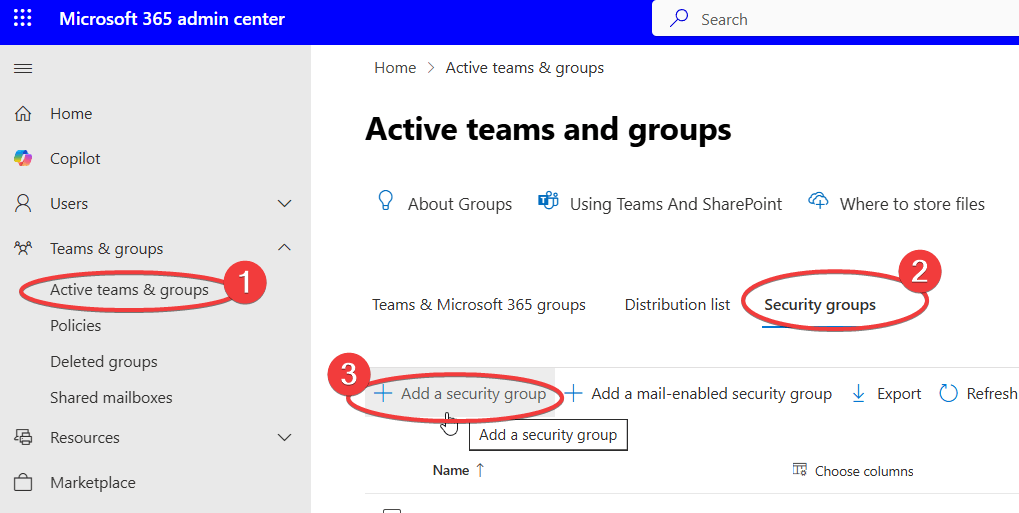
Task: Open the app launcher waffle icon
Action: click(23, 18)
